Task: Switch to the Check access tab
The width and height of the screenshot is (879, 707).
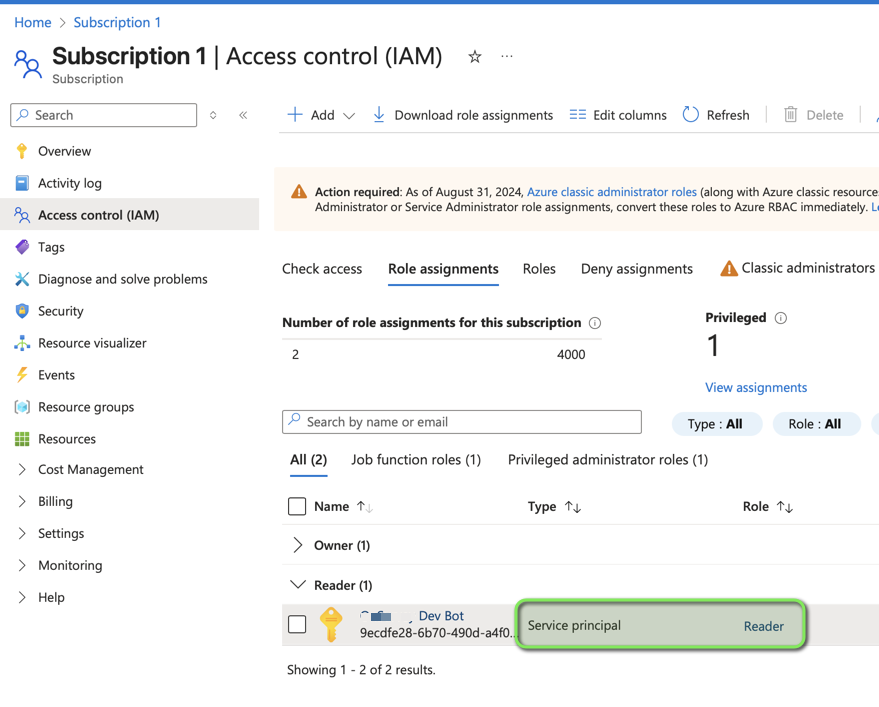Action: [322, 269]
